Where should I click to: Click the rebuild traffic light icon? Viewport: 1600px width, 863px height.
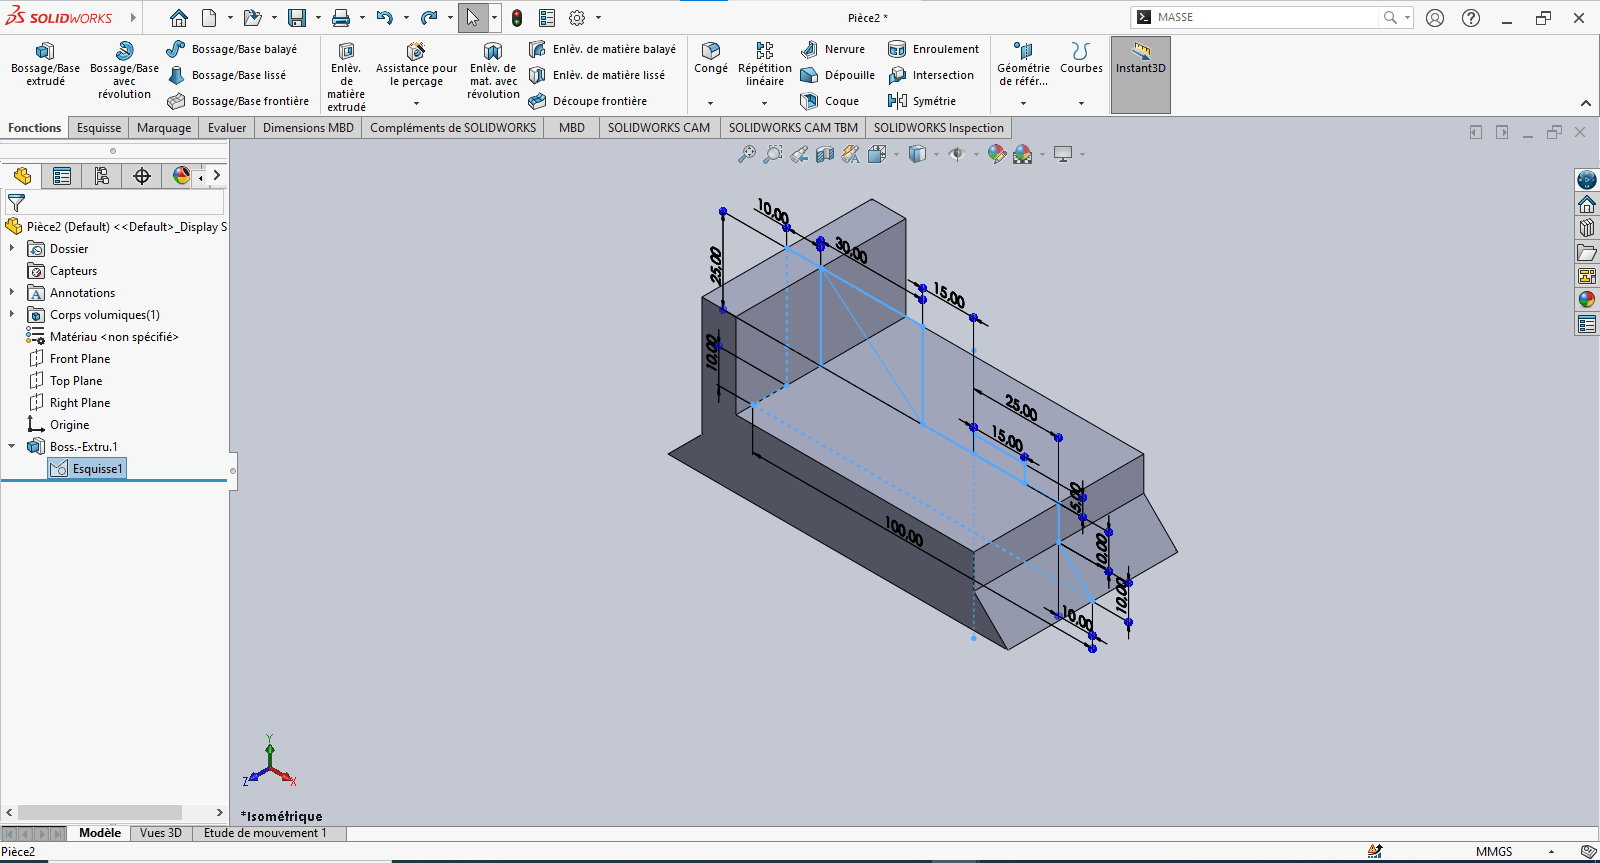tap(517, 18)
